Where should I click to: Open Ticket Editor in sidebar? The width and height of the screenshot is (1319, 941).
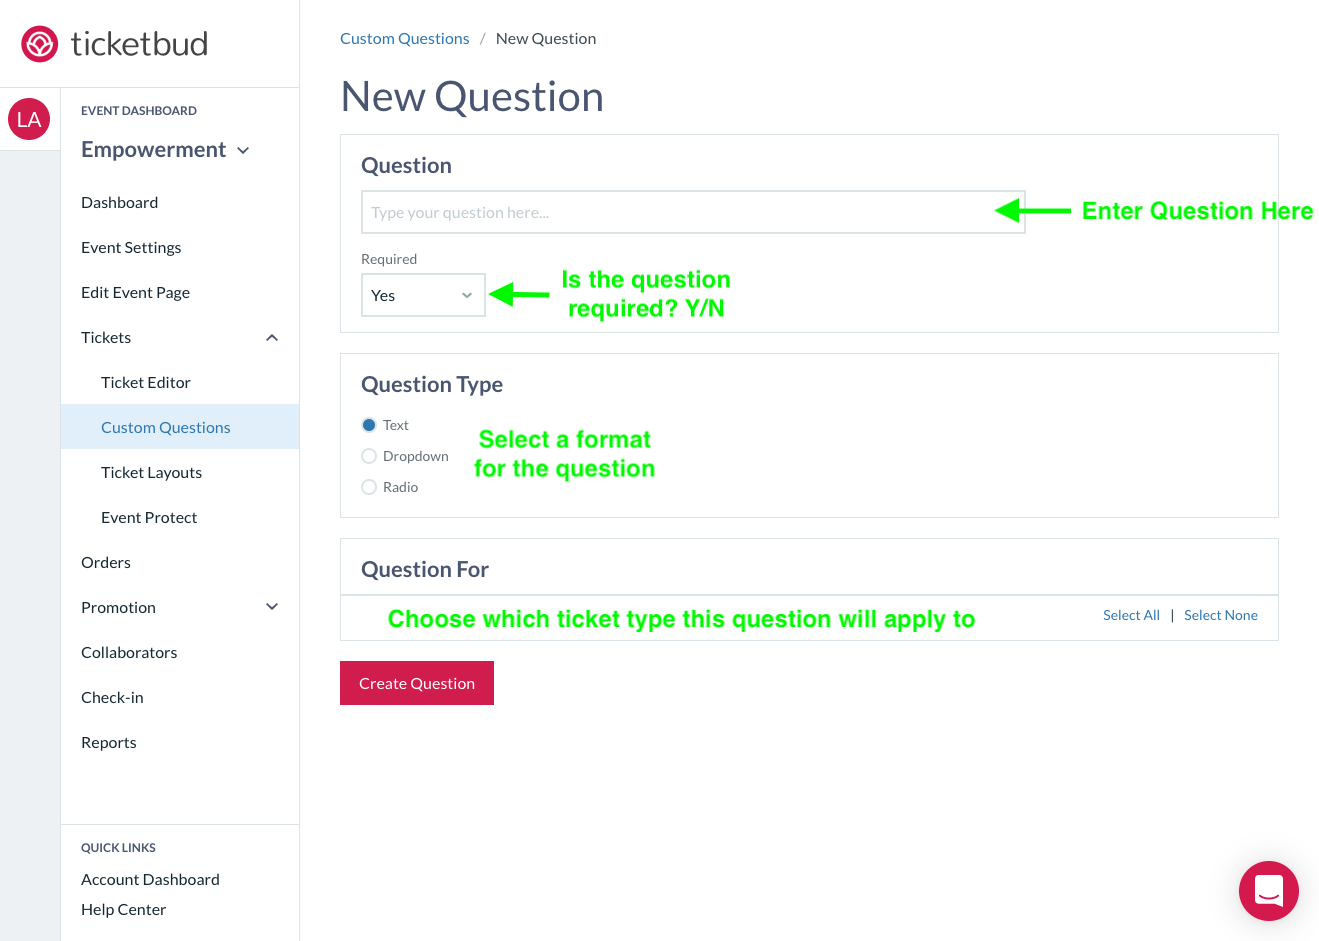pos(146,382)
